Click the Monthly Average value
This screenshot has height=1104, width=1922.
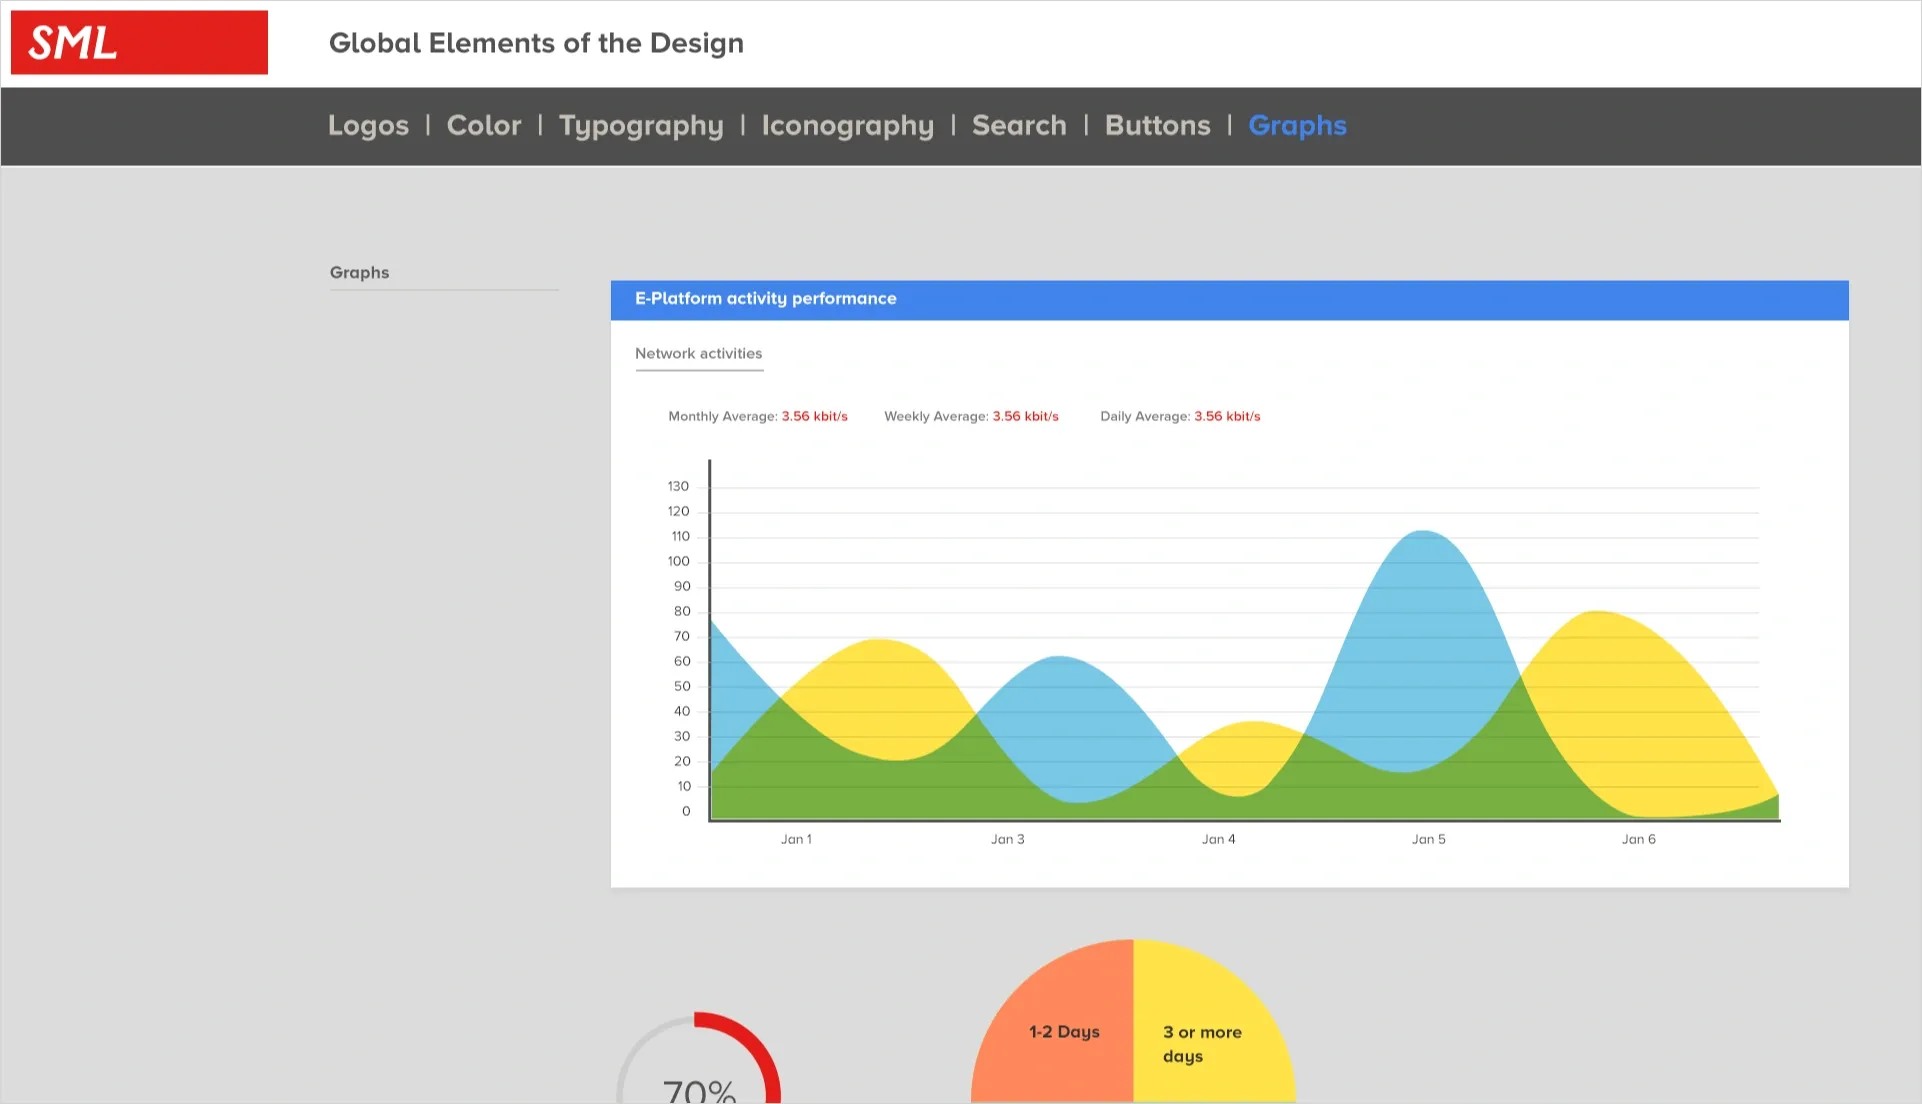[814, 417]
